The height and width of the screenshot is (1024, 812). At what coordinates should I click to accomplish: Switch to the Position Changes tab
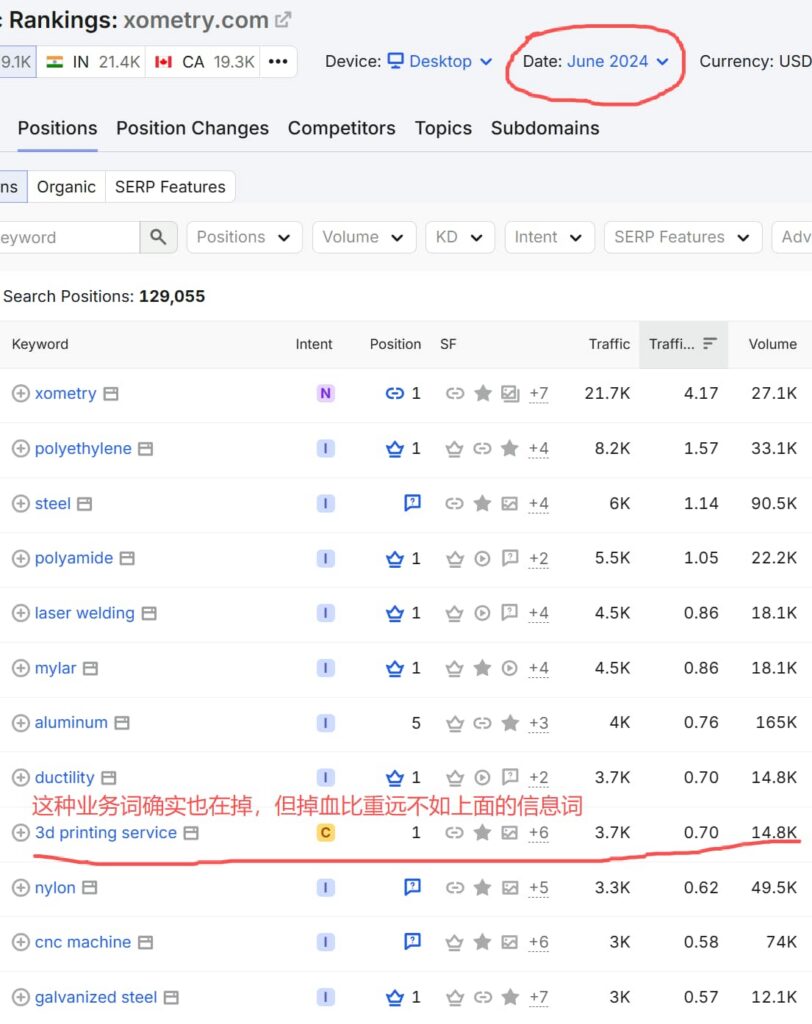pyautogui.click(x=193, y=128)
